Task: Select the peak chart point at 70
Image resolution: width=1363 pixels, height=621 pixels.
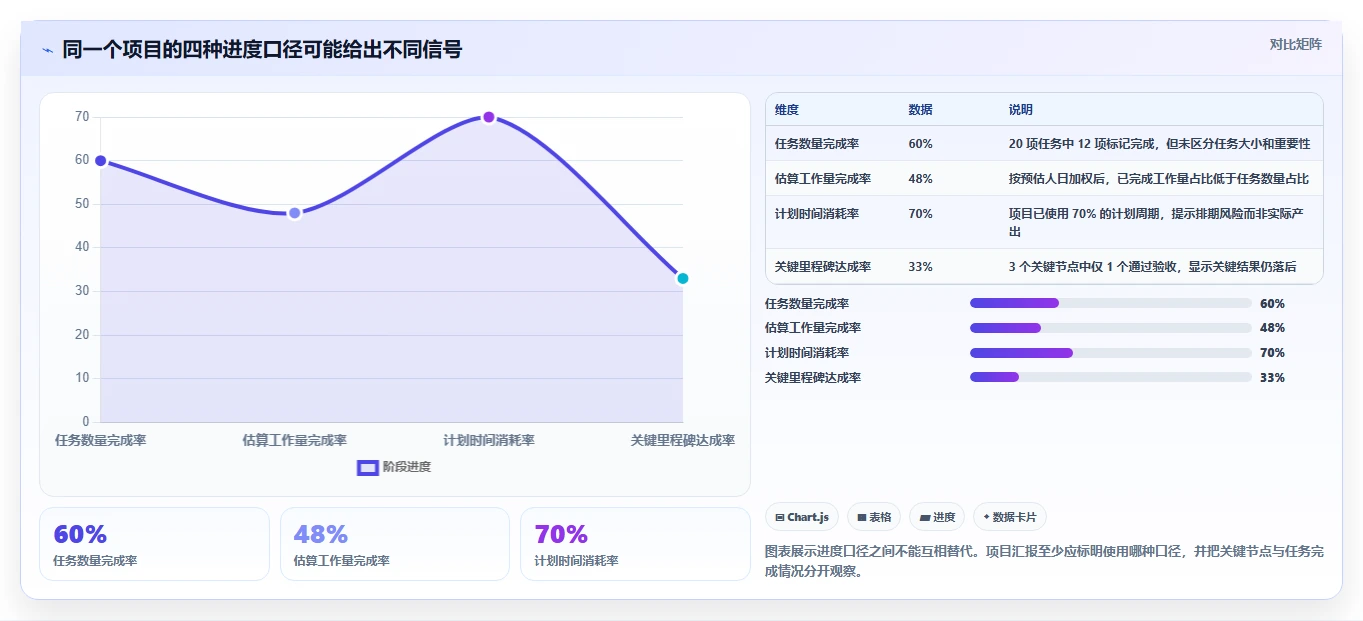Action: point(489,117)
